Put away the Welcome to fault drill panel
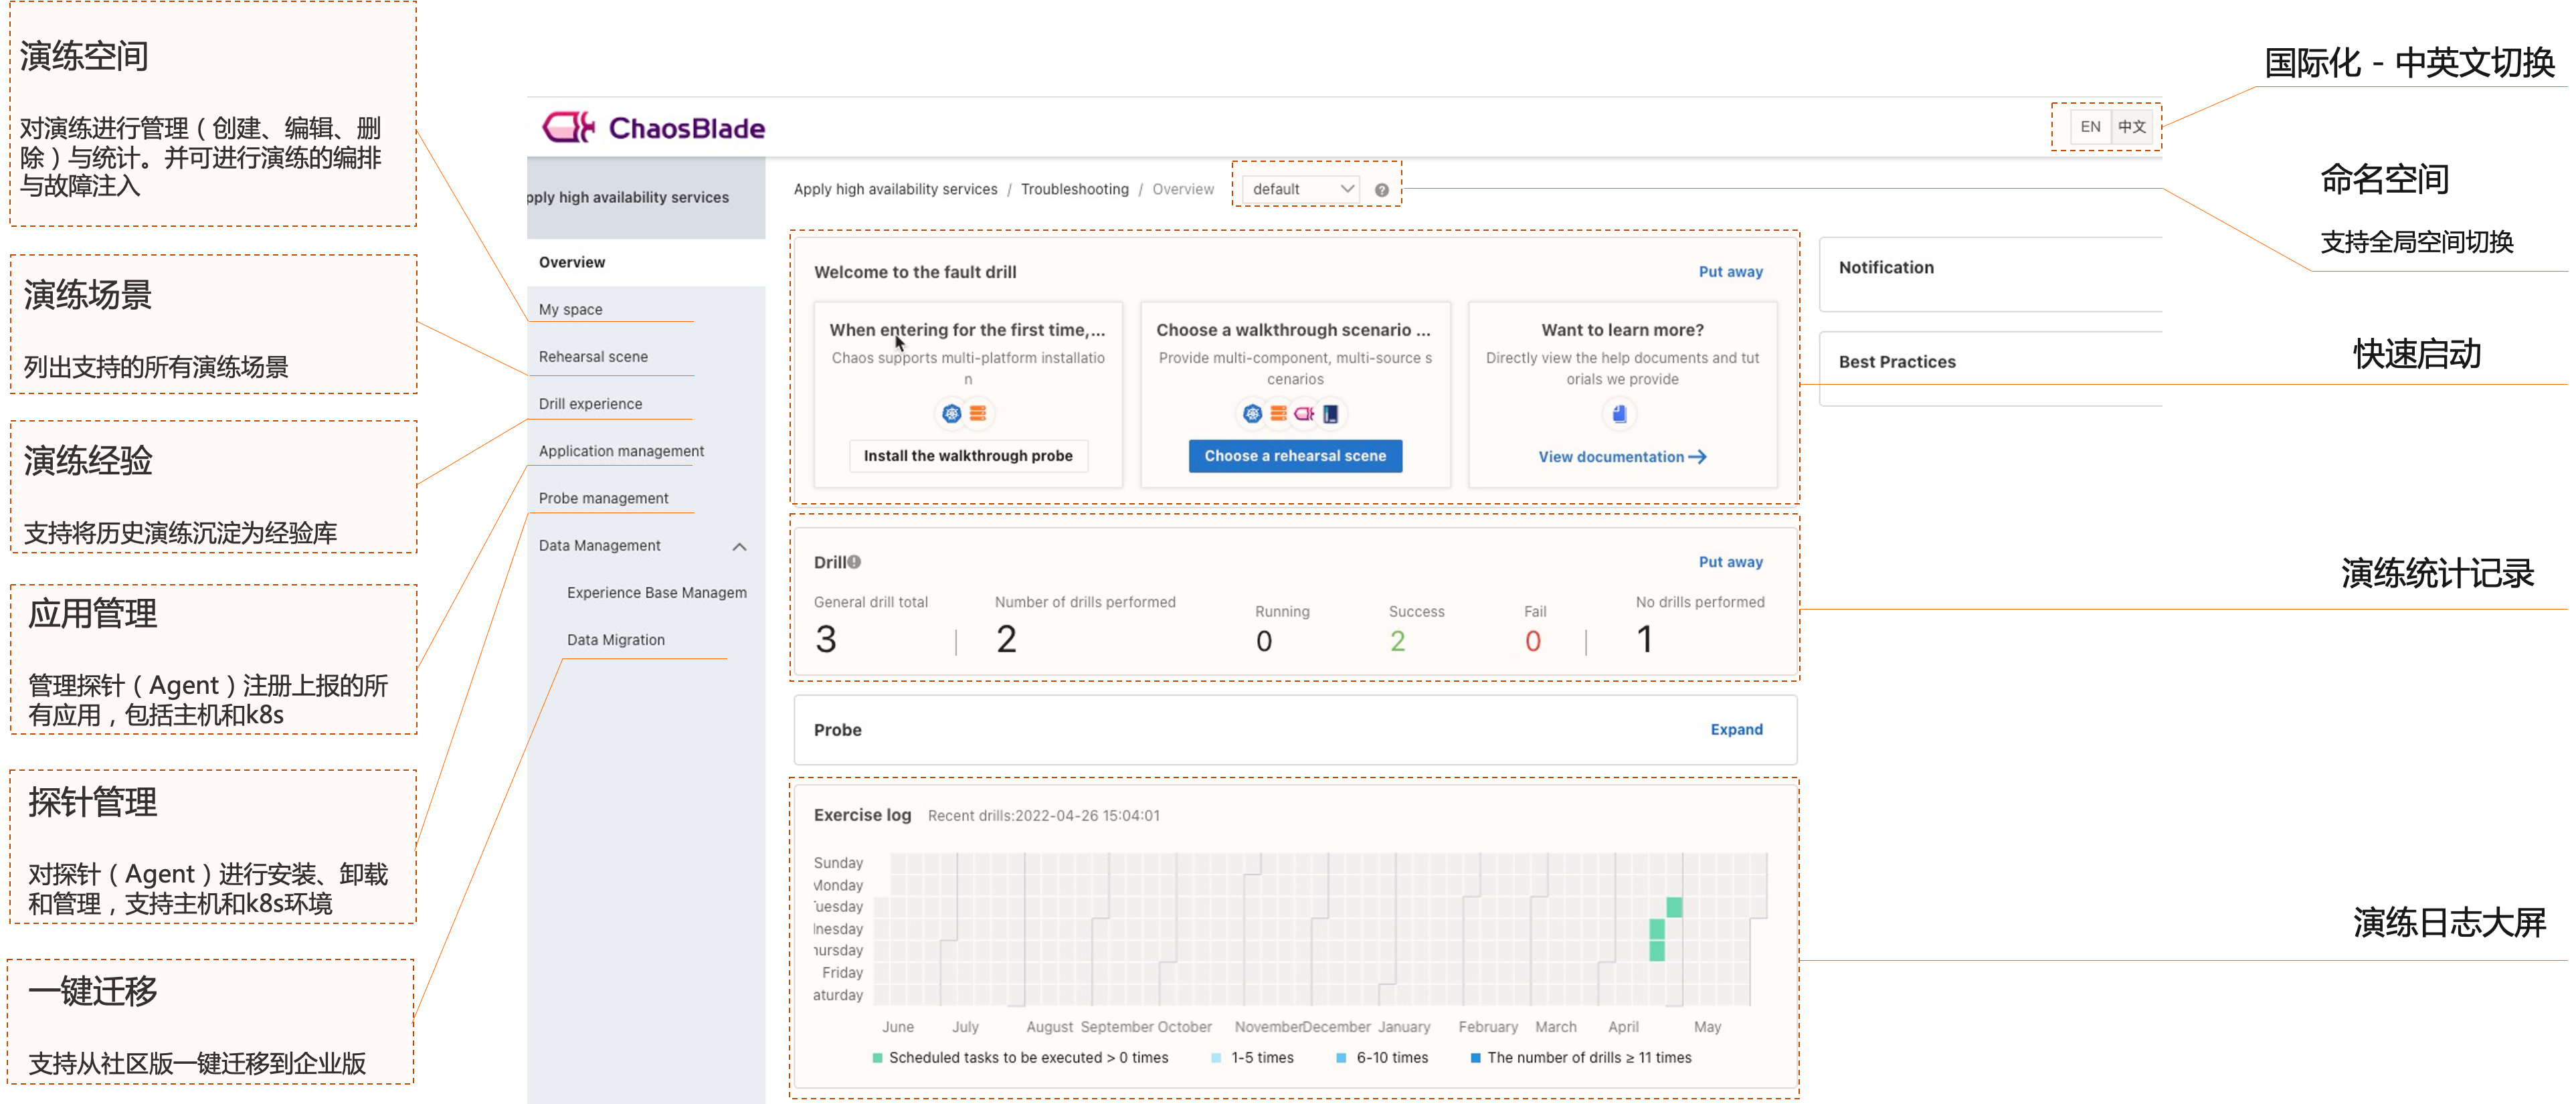This screenshot has height=1104, width=2576. click(x=1730, y=272)
